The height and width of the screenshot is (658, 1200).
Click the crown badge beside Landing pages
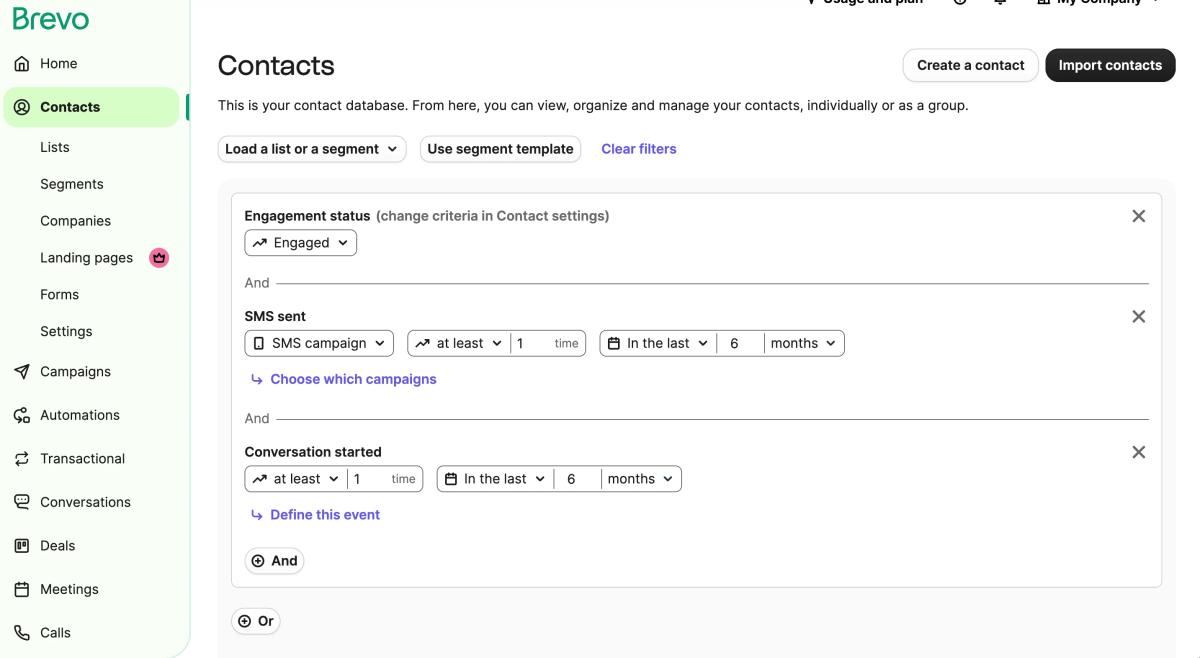point(159,258)
